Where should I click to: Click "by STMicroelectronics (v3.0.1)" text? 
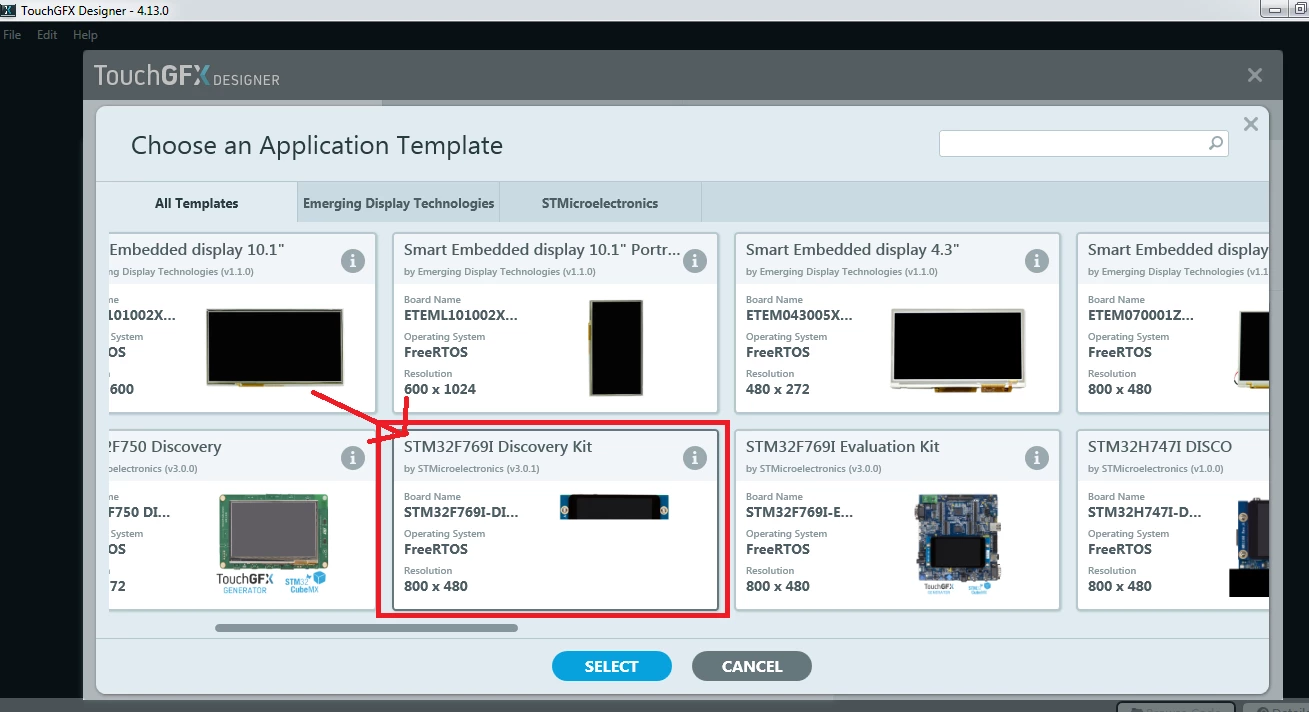(472, 468)
